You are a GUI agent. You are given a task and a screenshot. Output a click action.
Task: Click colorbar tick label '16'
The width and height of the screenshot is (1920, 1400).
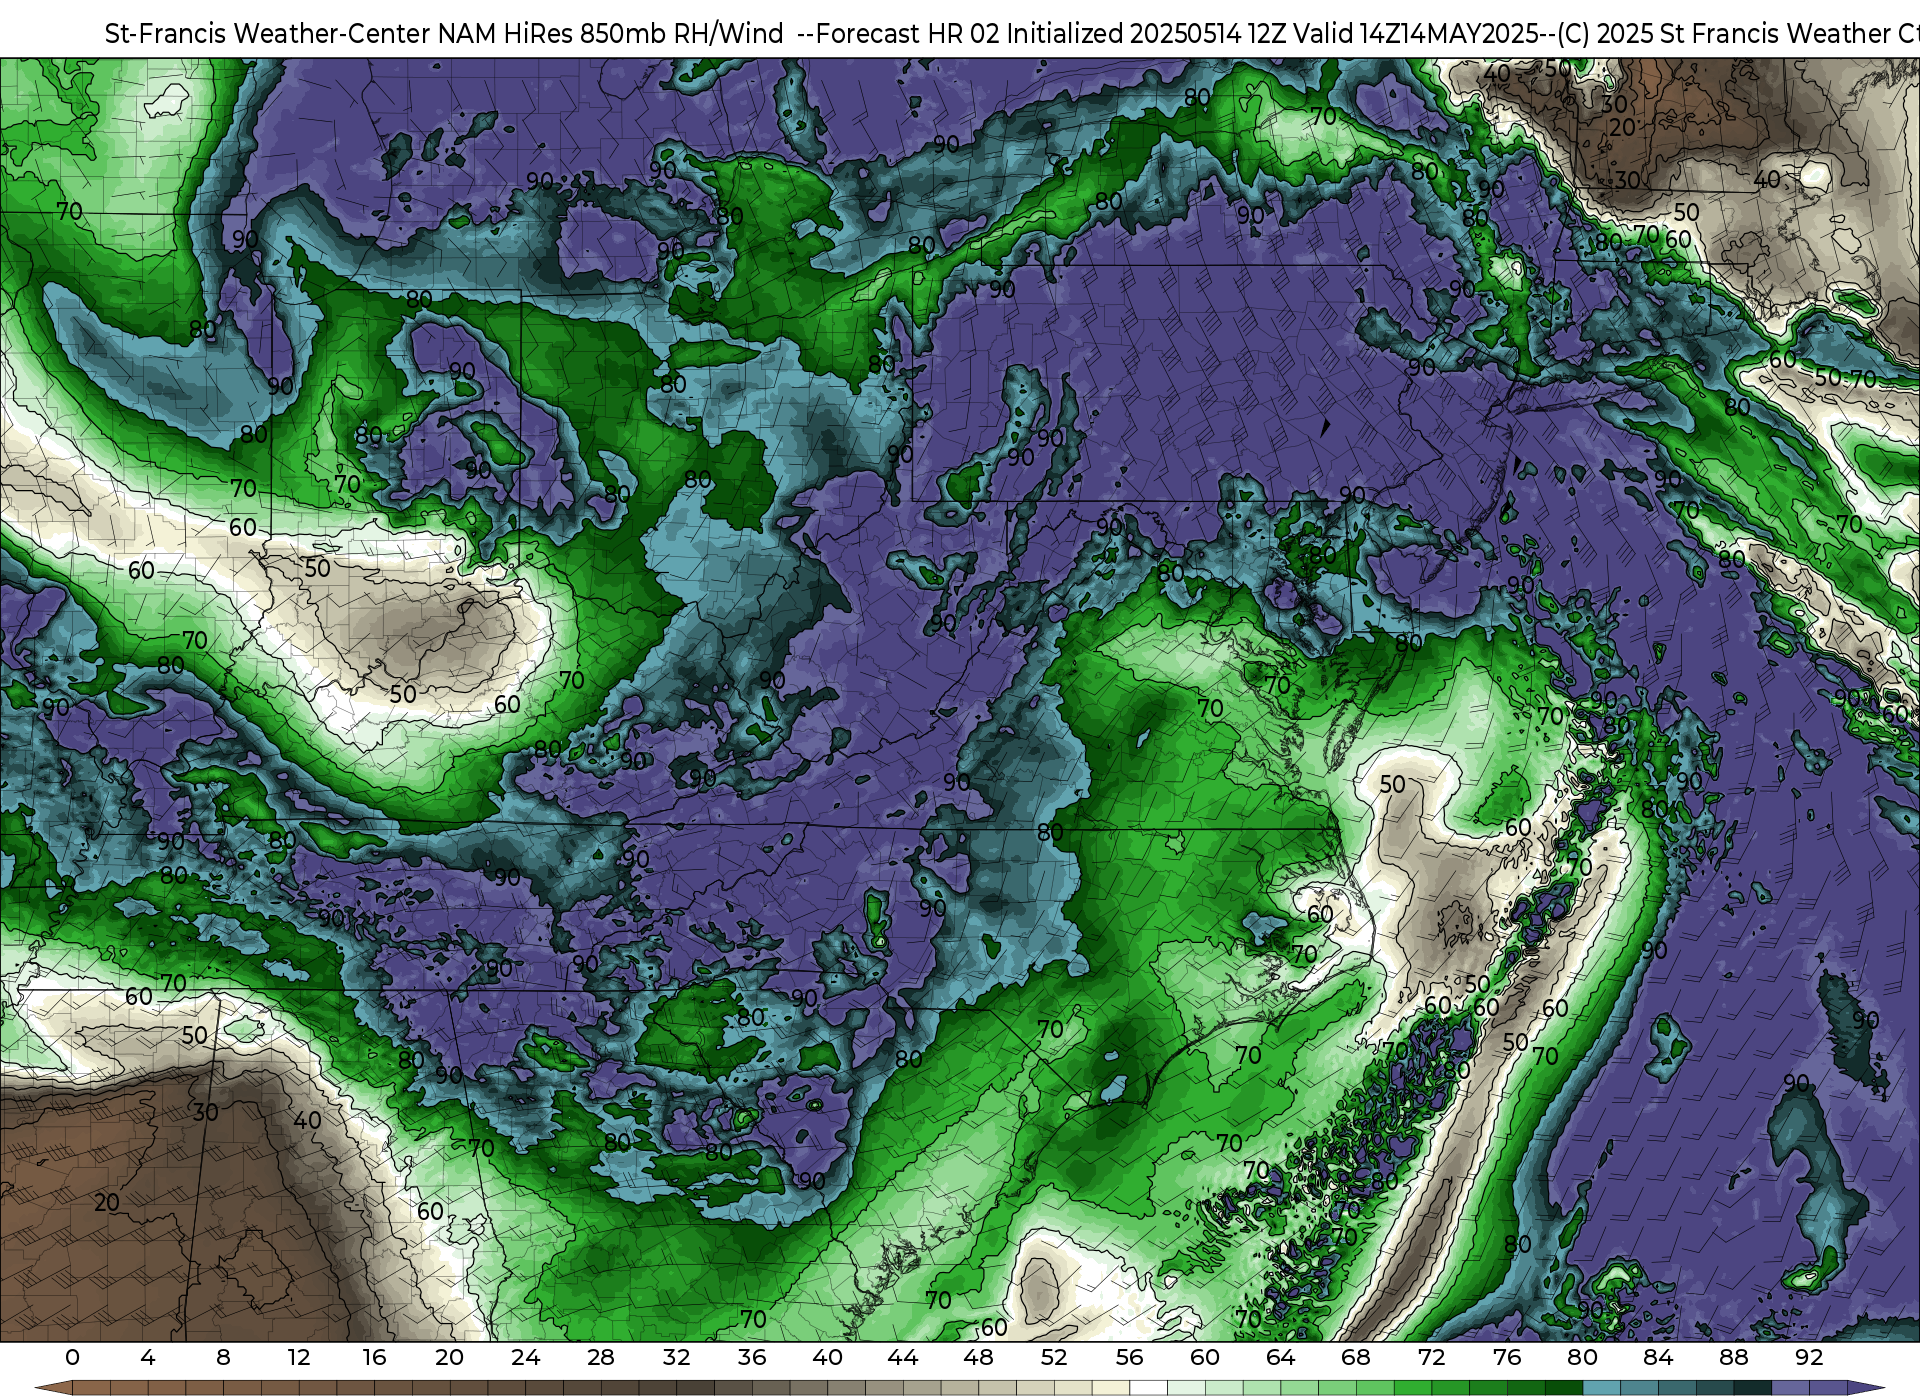pyautogui.click(x=374, y=1357)
